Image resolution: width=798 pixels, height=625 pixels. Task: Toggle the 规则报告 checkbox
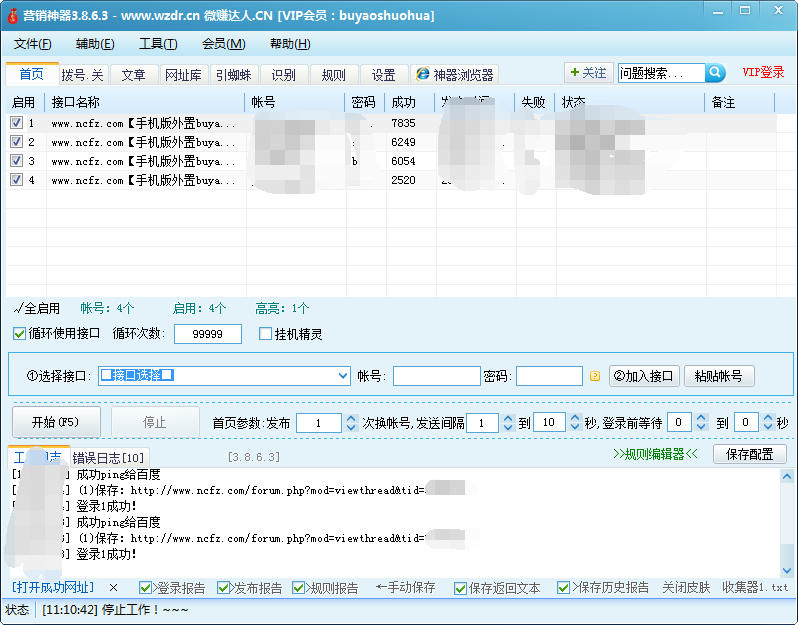298,588
